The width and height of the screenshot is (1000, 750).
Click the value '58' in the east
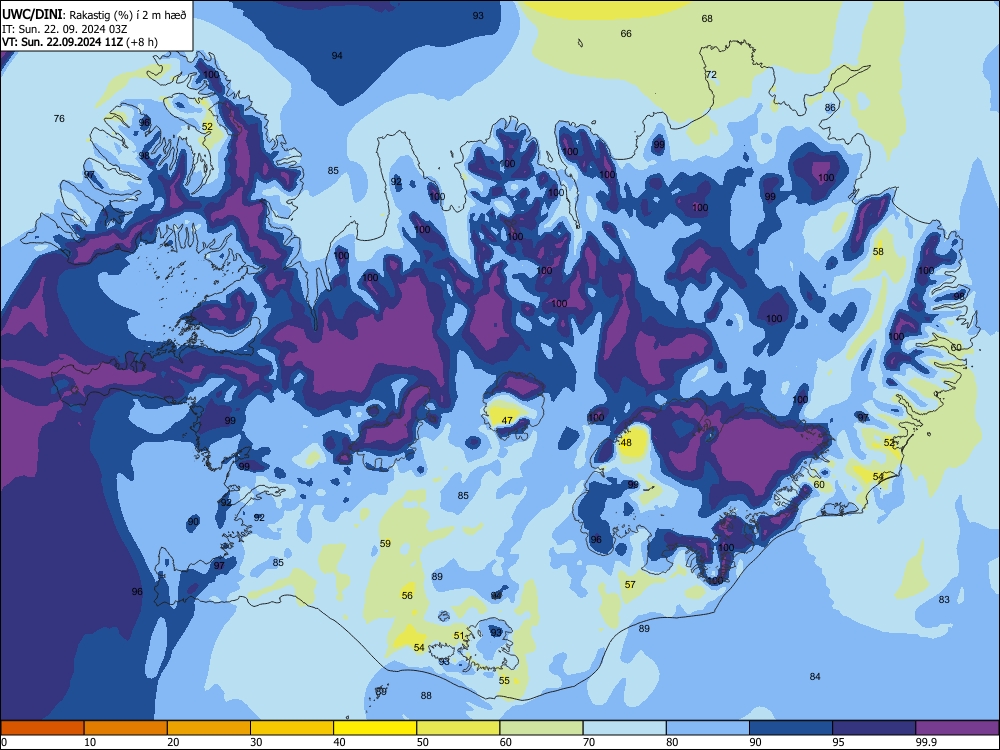(878, 252)
